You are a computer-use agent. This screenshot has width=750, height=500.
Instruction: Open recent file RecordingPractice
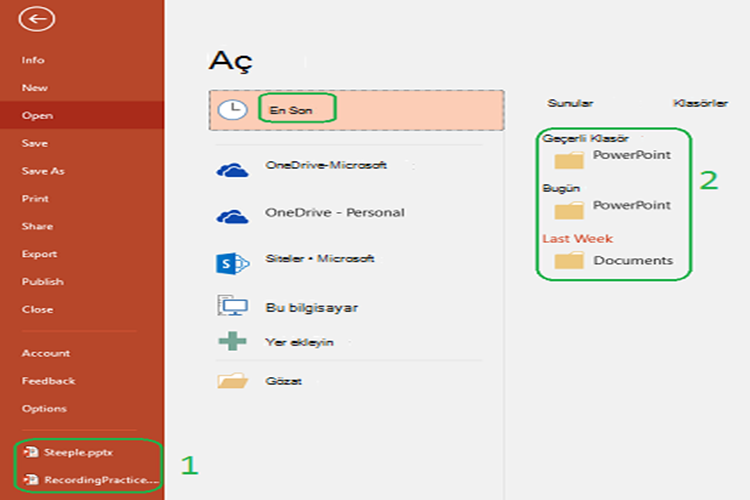coord(101,480)
